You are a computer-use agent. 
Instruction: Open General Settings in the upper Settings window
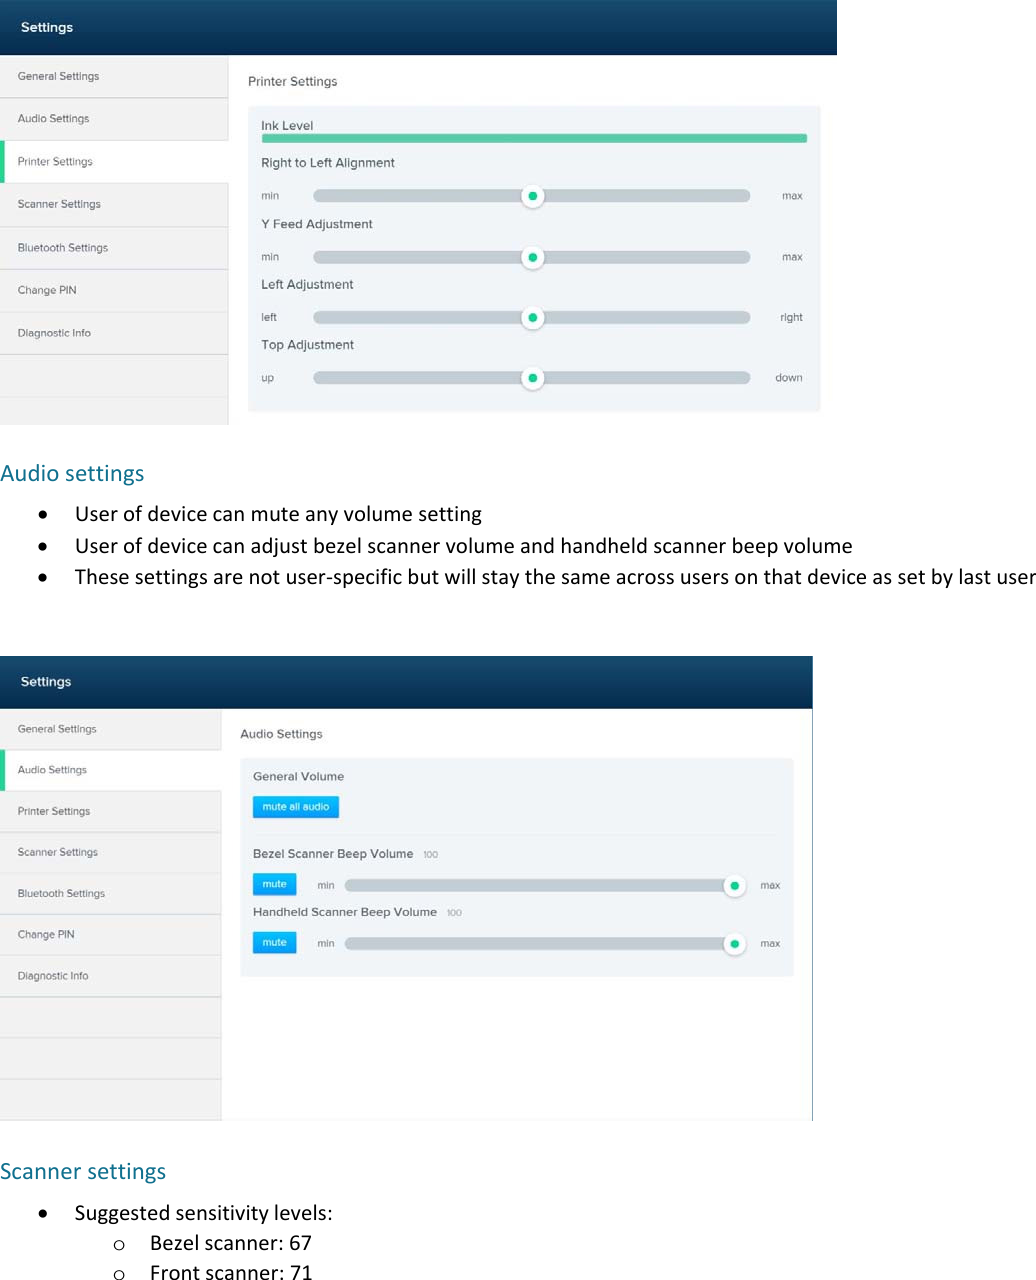click(114, 76)
